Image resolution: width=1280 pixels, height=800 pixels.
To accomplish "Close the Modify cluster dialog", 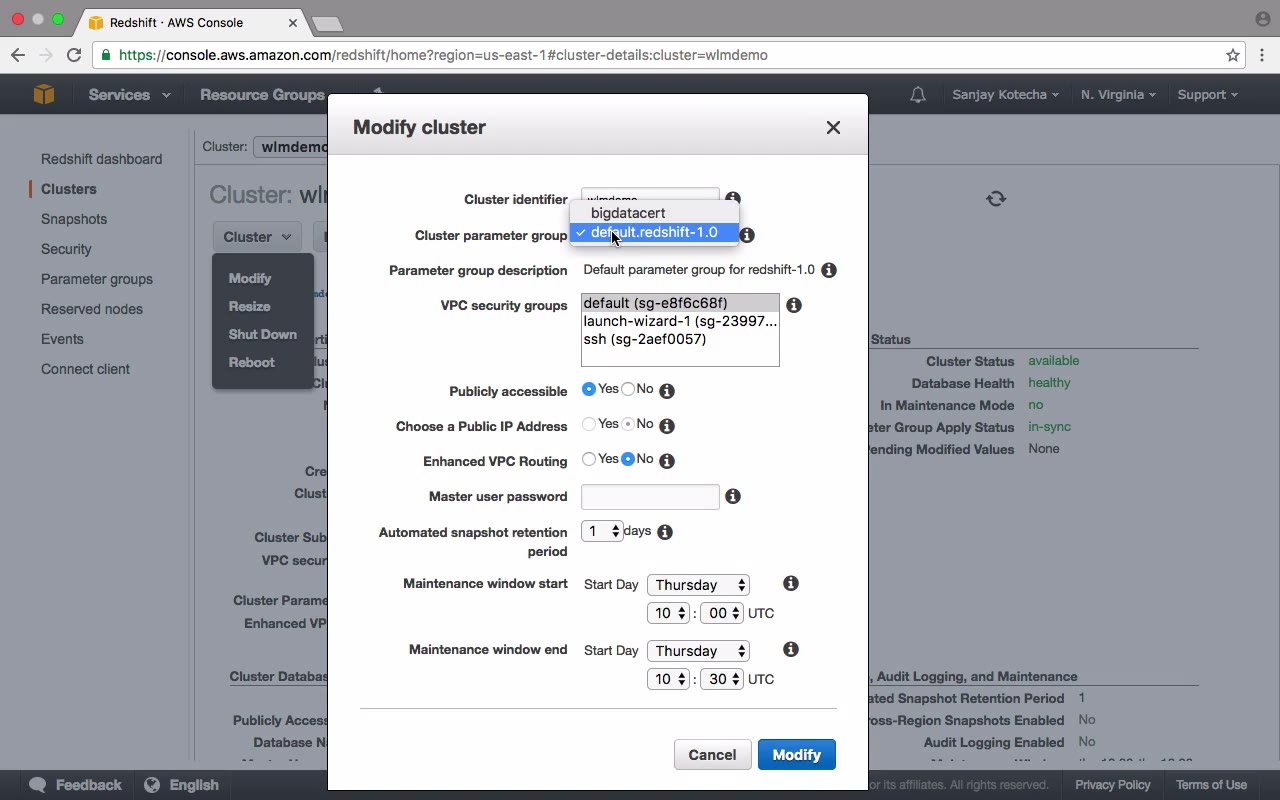I will pyautogui.click(x=833, y=128).
